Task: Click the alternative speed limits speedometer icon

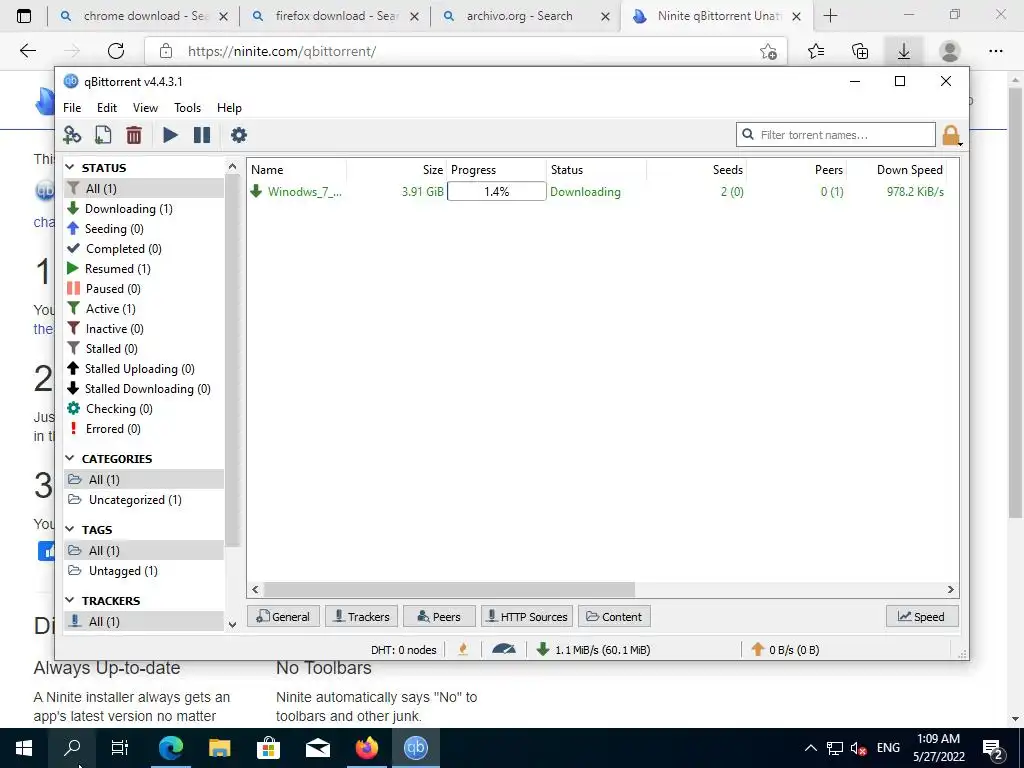Action: [504, 649]
